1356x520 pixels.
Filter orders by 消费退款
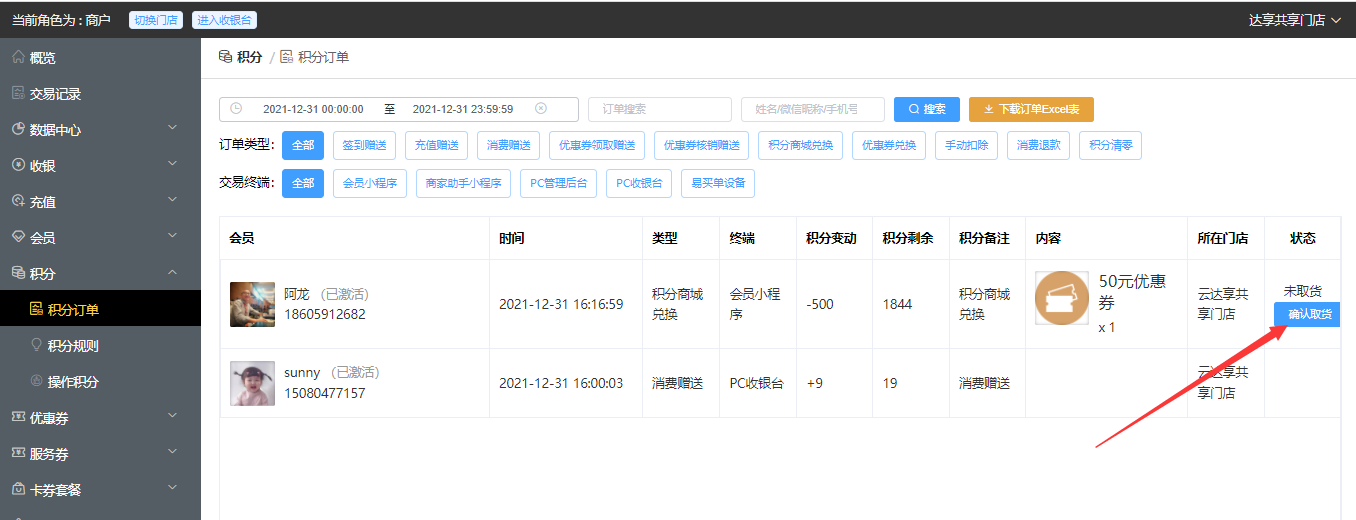(1038, 145)
